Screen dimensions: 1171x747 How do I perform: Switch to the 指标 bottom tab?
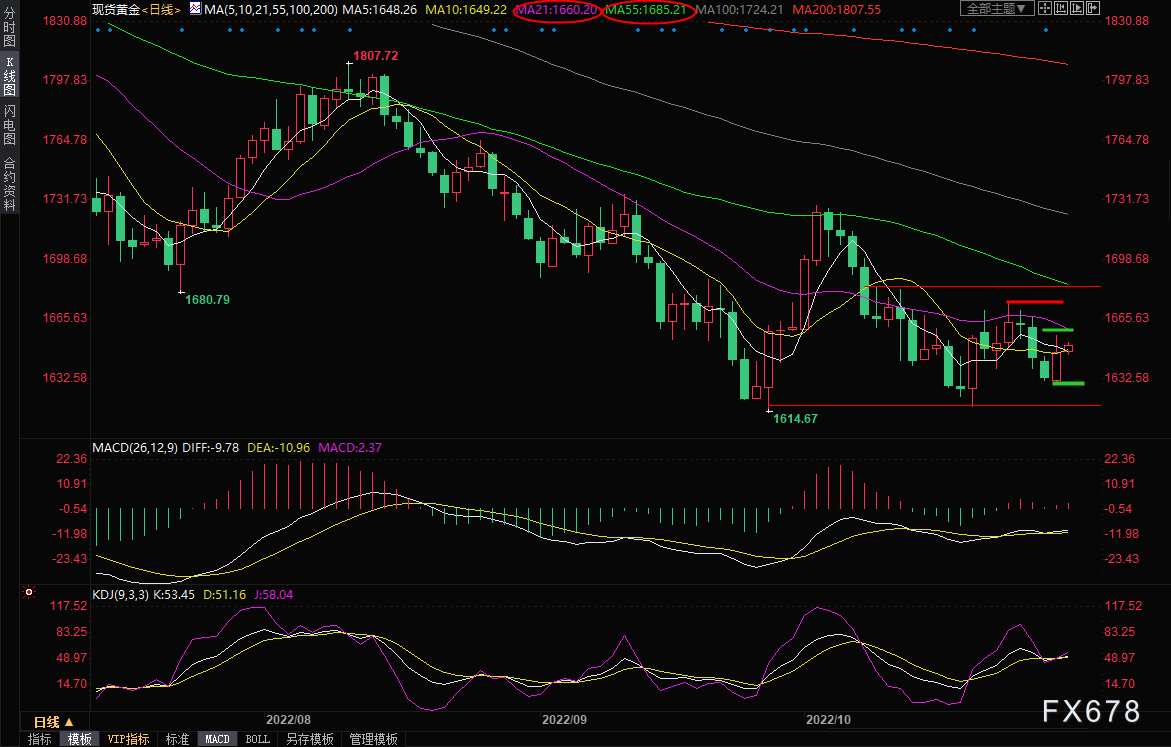(40, 739)
